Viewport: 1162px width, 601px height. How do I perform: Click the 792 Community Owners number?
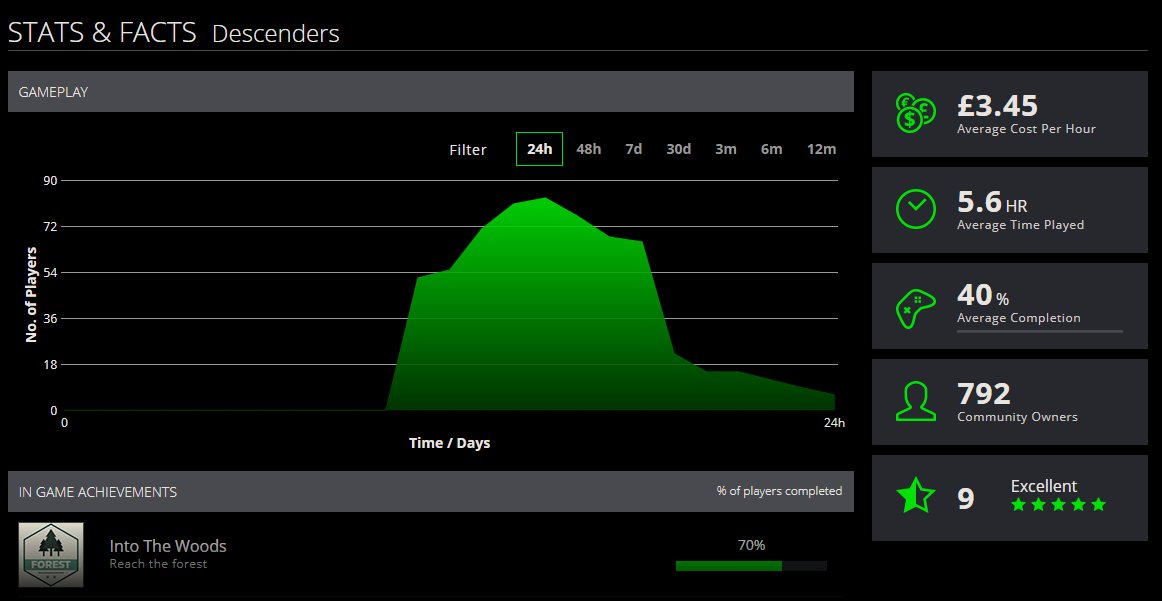[983, 394]
